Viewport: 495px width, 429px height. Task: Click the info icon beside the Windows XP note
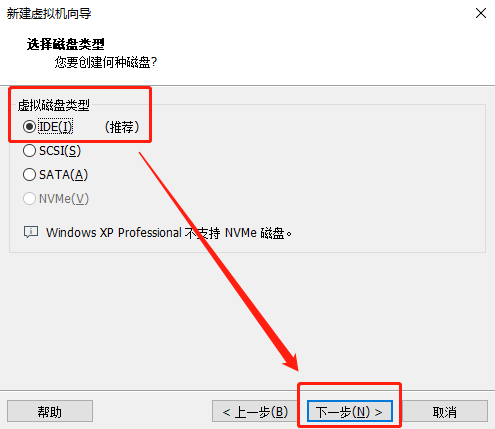point(31,232)
